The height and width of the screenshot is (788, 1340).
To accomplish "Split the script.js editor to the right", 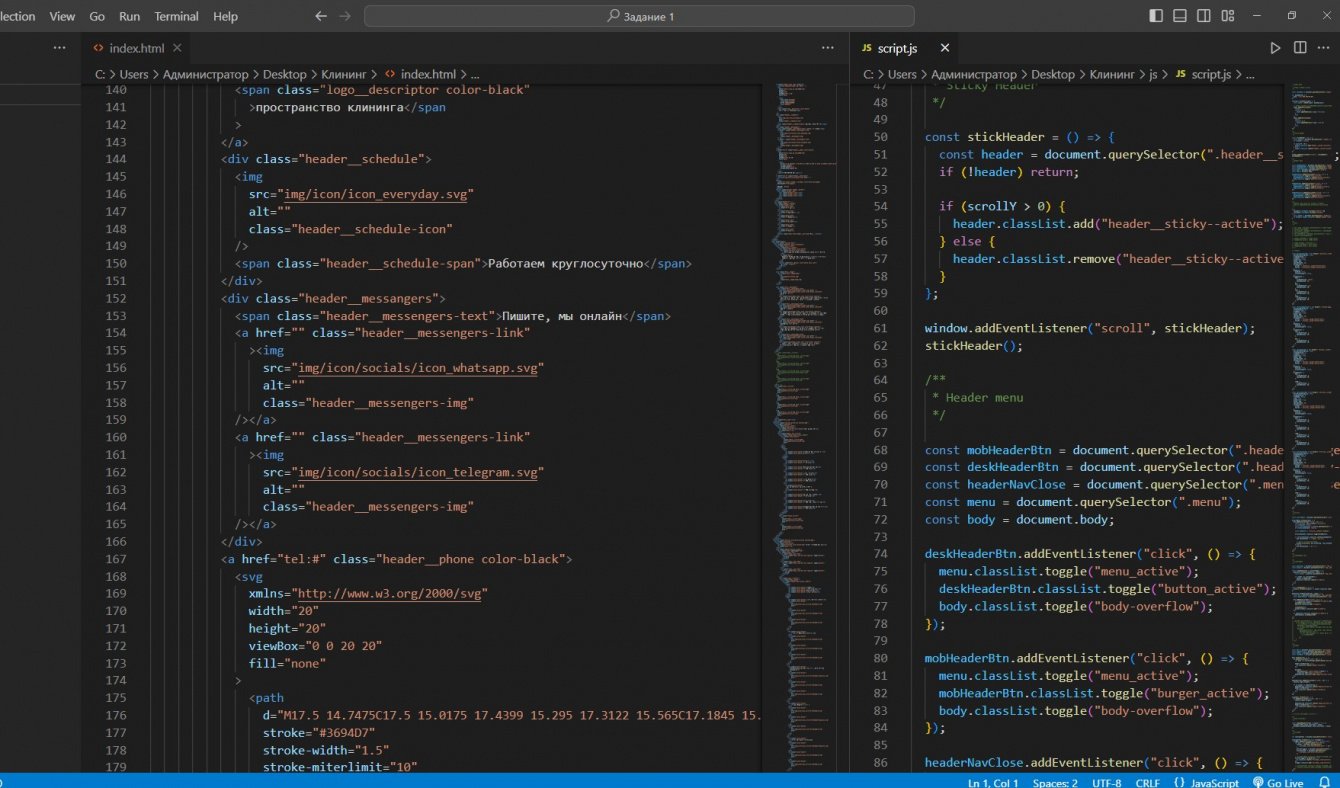I will 1300,48.
